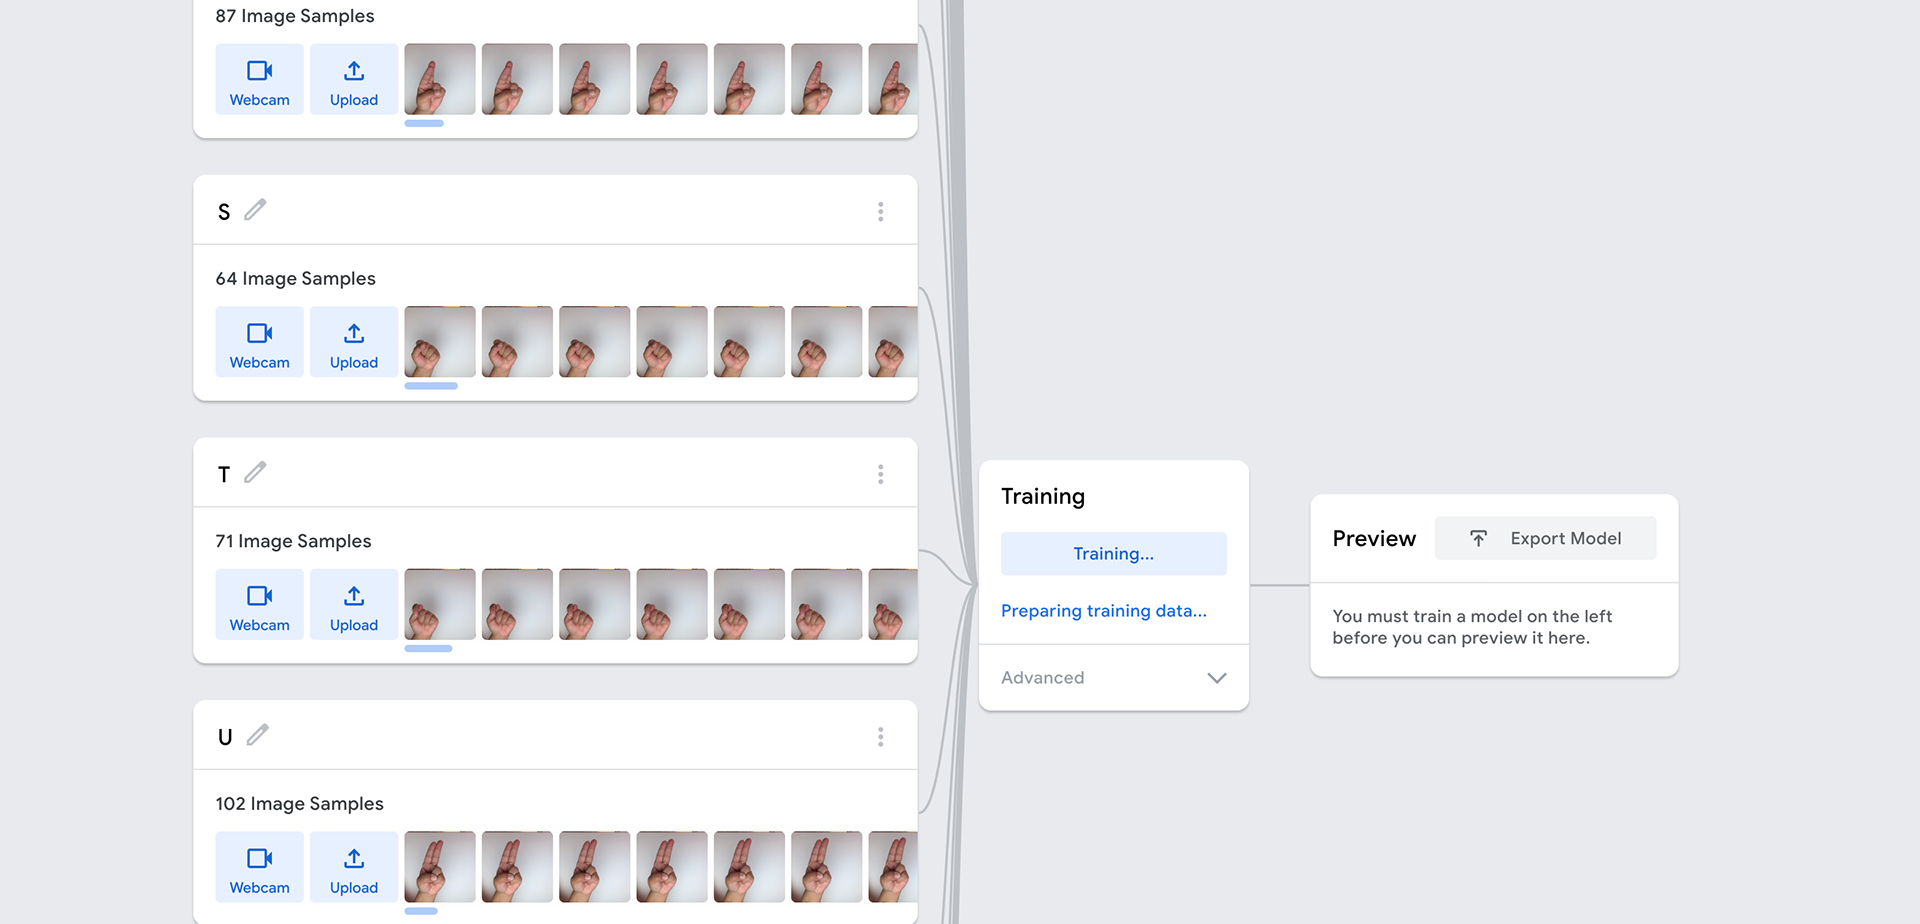This screenshot has width=1920, height=924.
Task: Click the 87 samples class thumbnails scrollbar
Action: click(424, 124)
